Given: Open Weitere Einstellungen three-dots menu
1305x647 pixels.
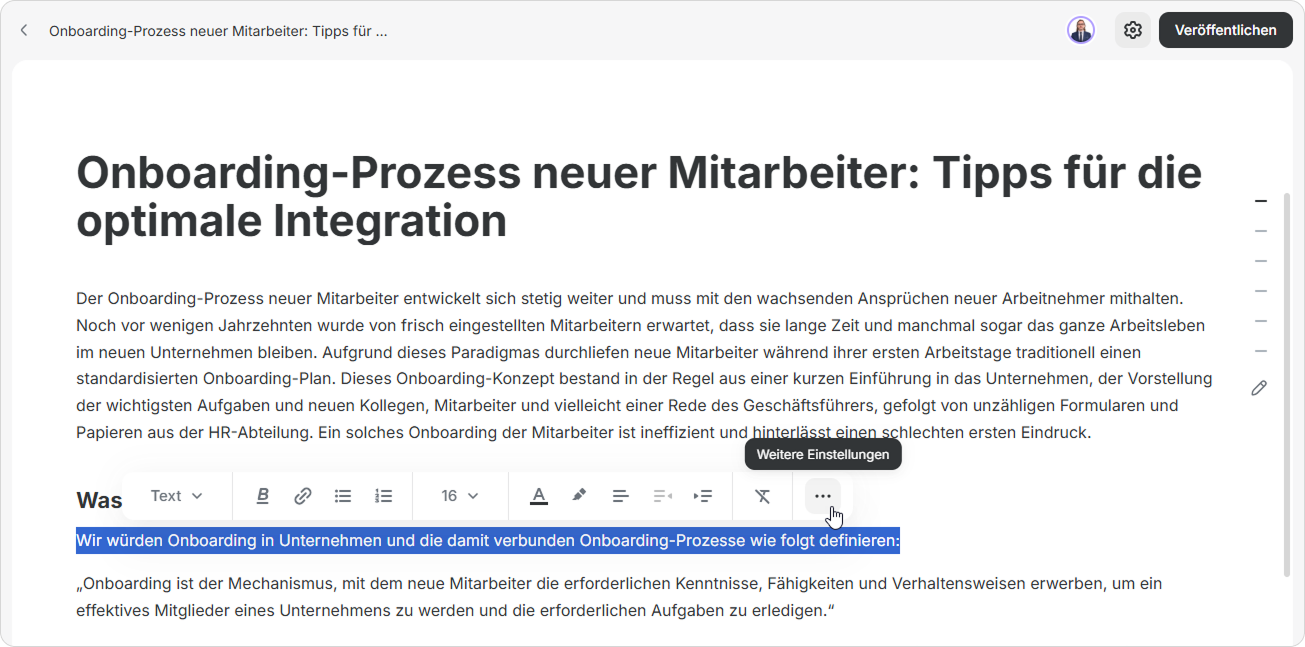Looking at the screenshot, I should (x=823, y=496).
